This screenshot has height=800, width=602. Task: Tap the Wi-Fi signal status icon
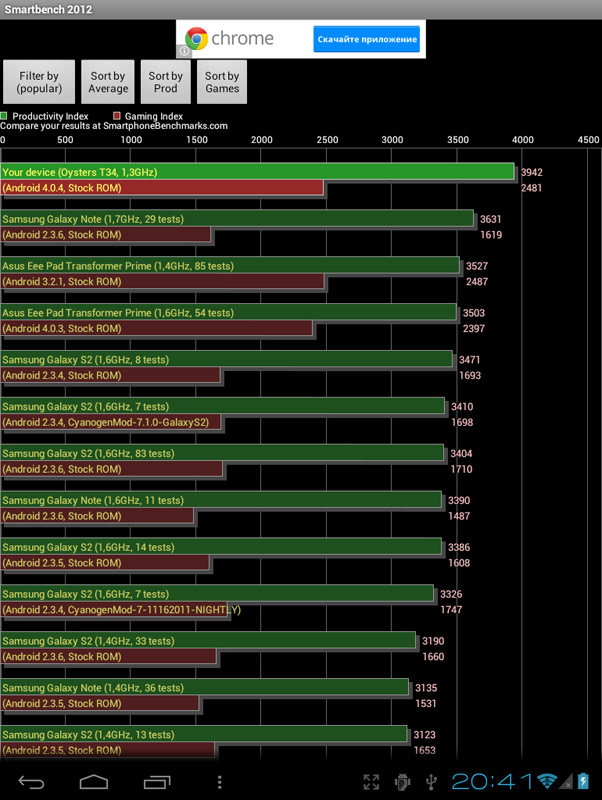pyautogui.click(x=547, y=781)
